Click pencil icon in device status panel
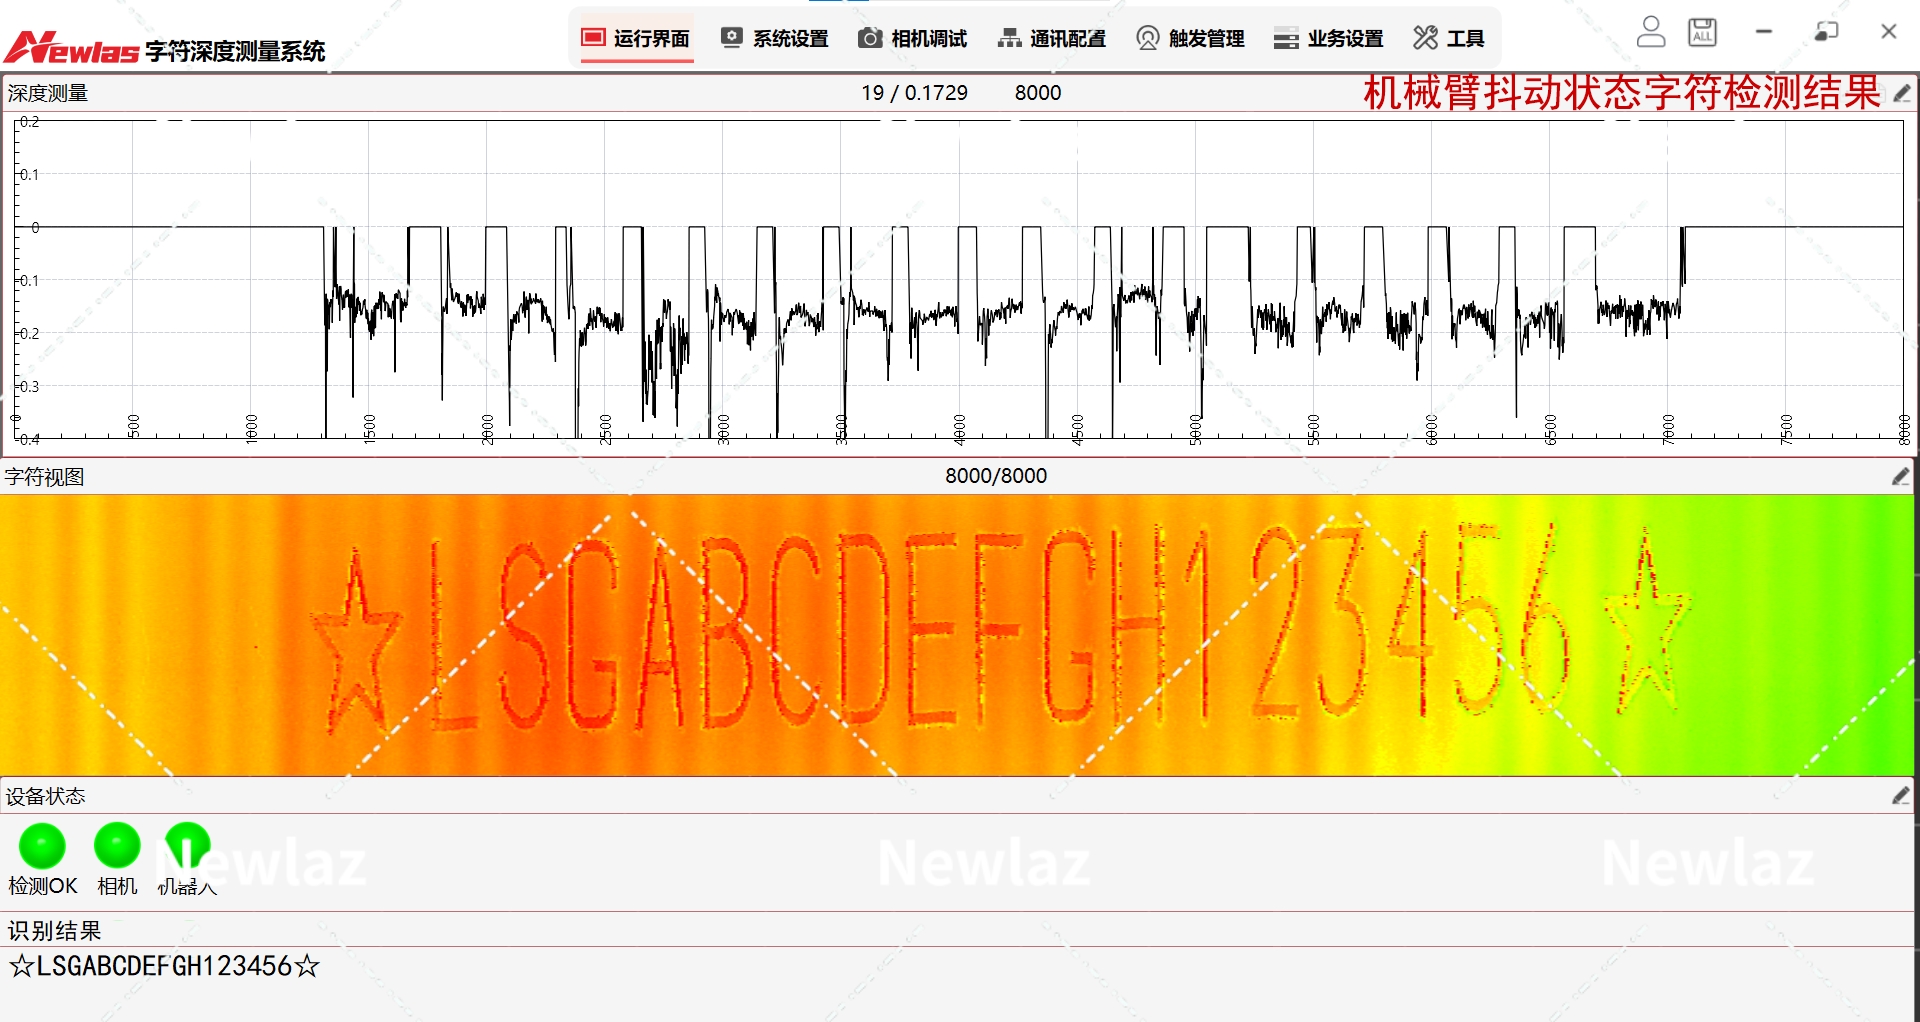The height and width of the screenshot is (1022, 1920). [x=1901, y=796]
